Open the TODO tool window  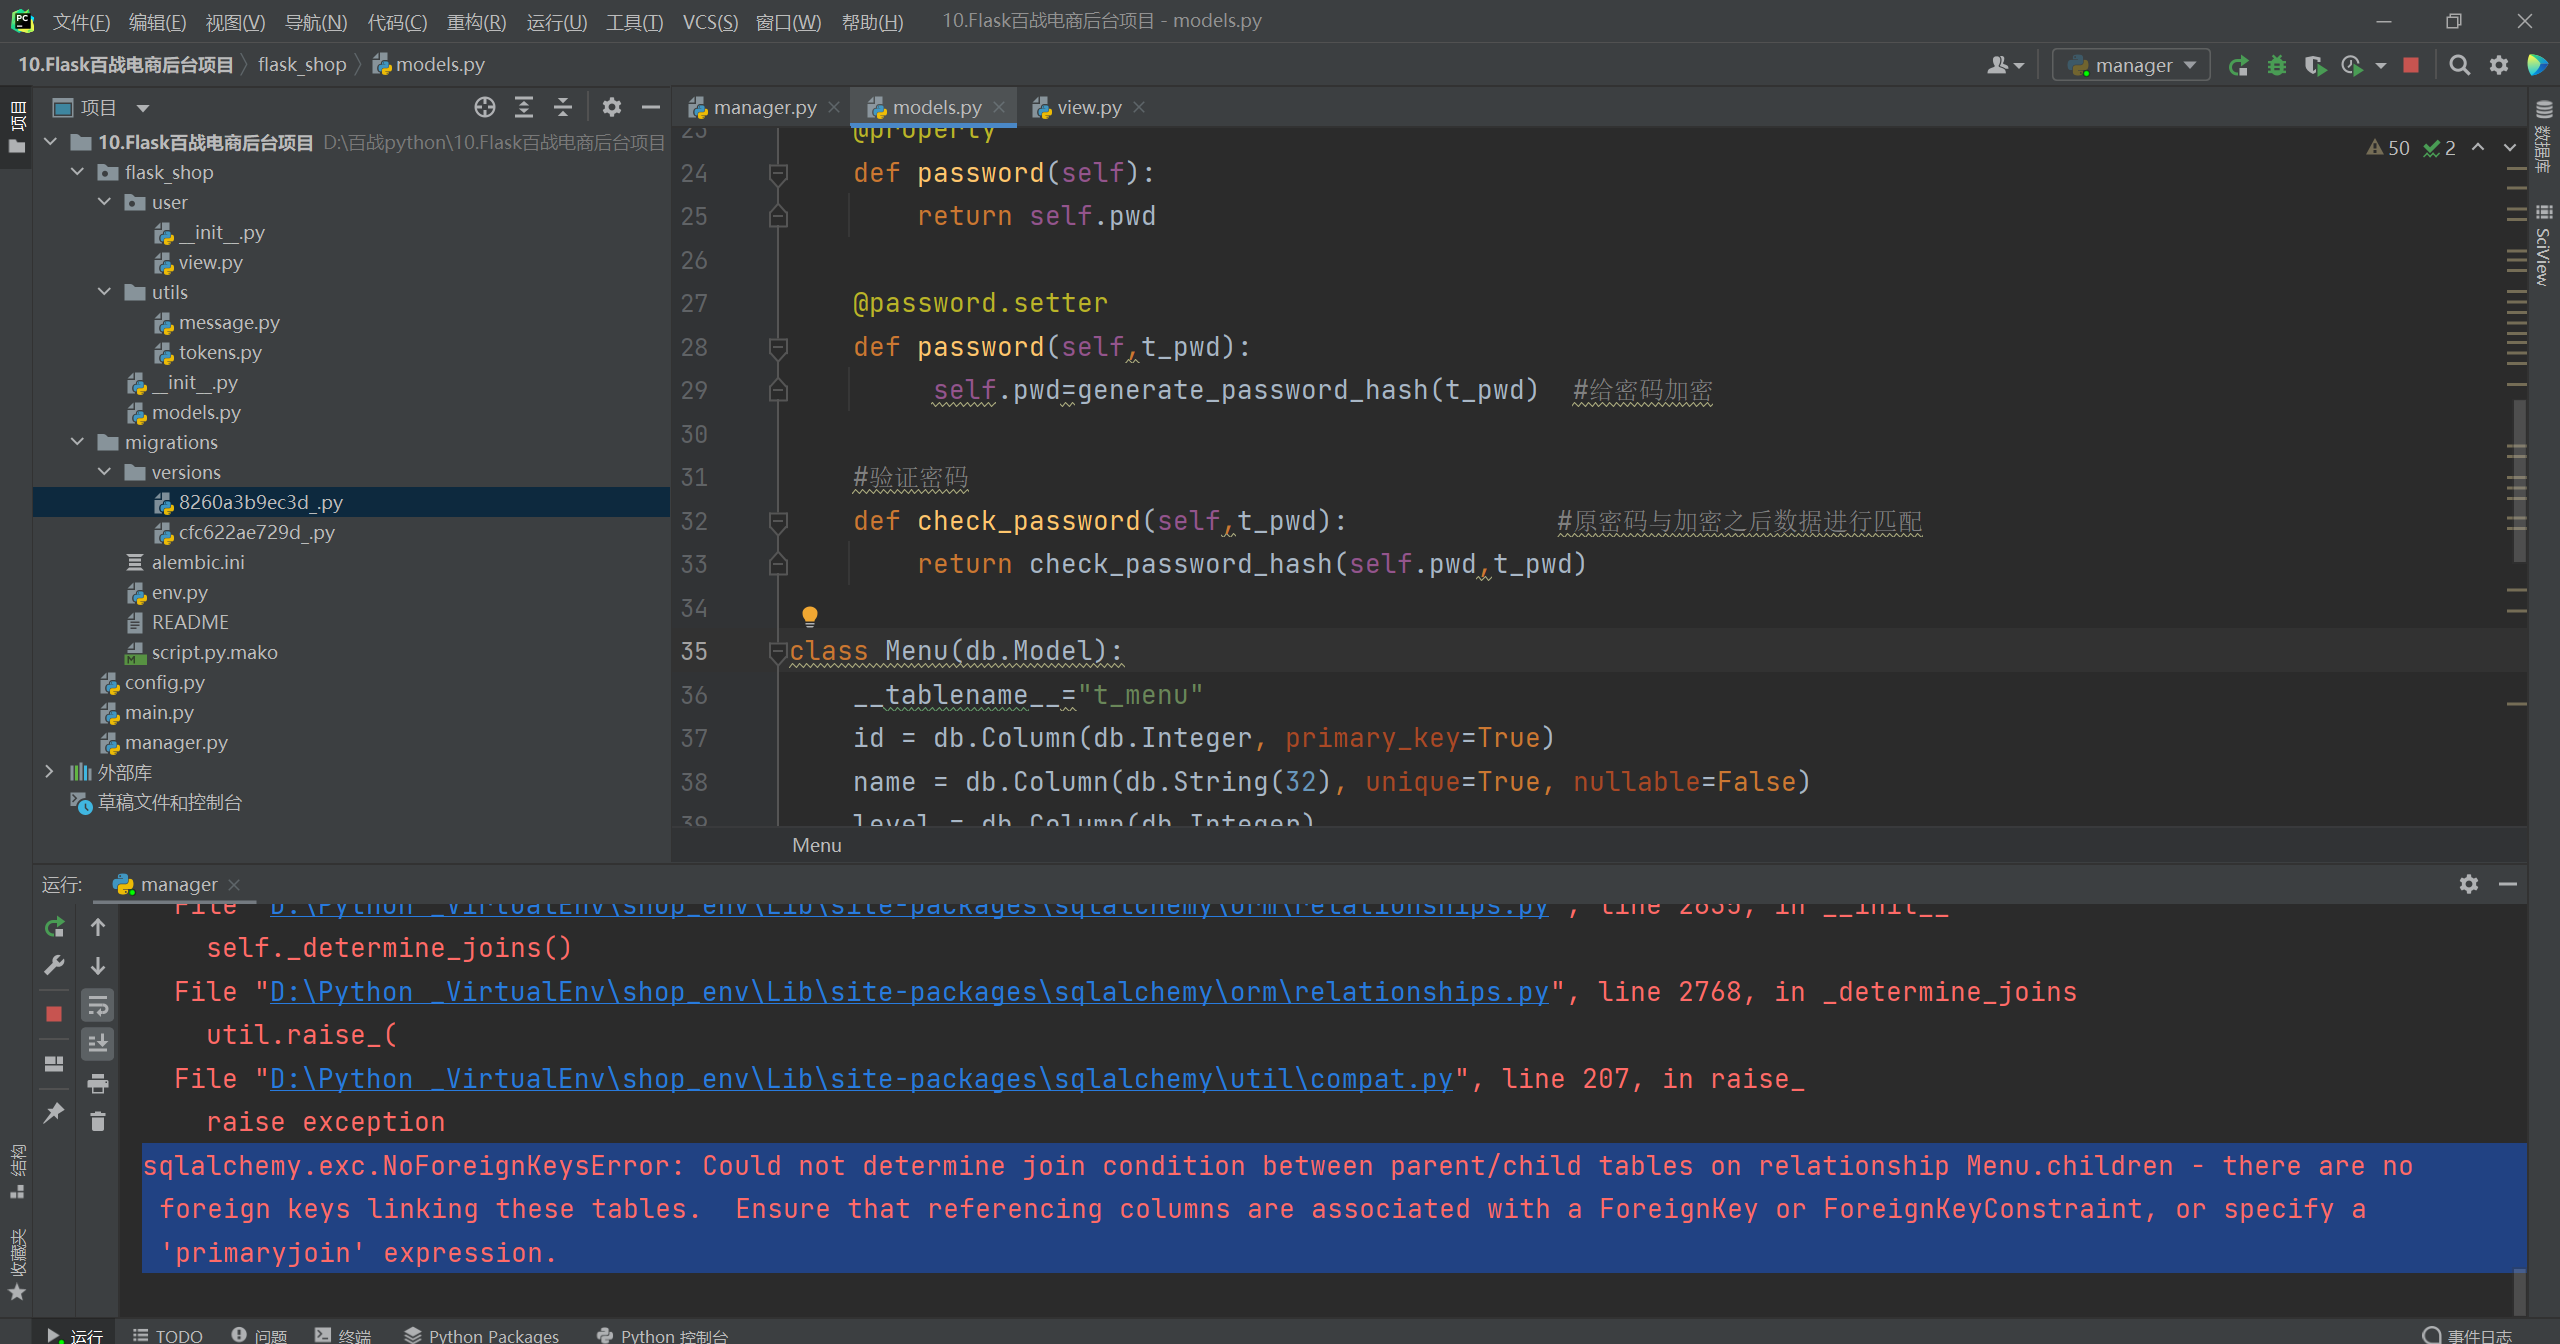pos(168,1334)
